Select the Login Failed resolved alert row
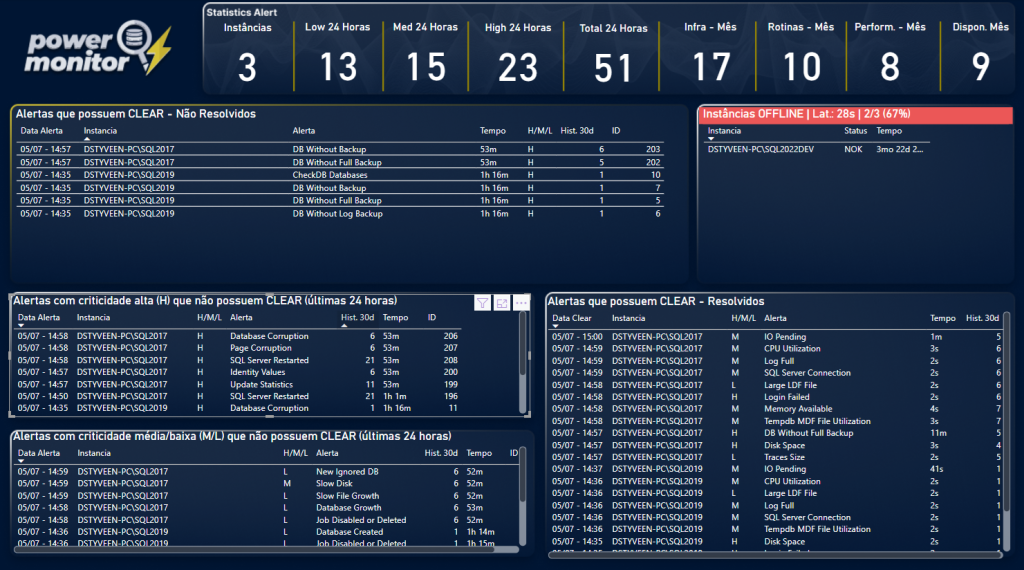Image resolution: width=1024 pixels, height=570 pixels. 787,397
